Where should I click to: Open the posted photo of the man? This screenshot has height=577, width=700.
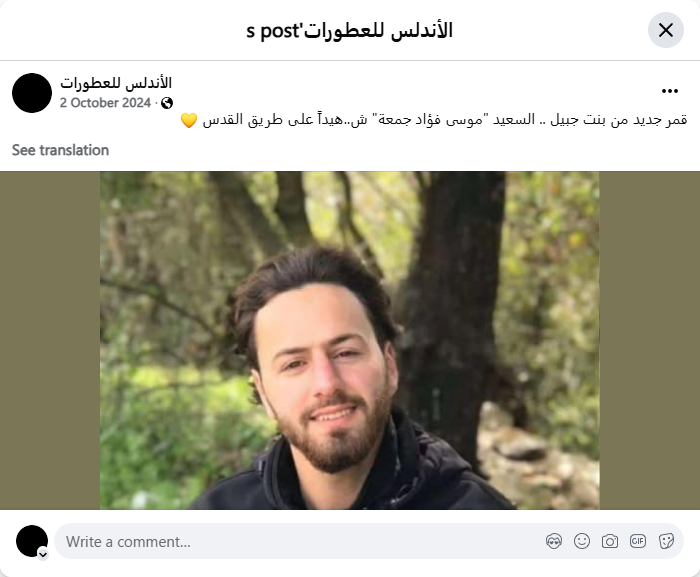point(350,340)
